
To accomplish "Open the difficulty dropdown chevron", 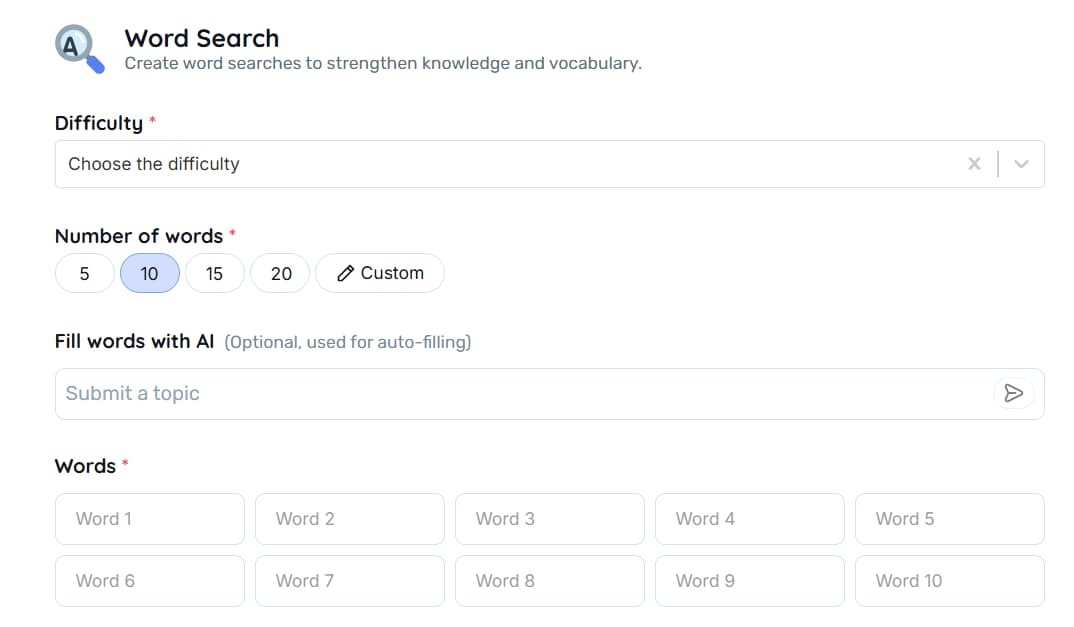I will tap(1020, 163).
